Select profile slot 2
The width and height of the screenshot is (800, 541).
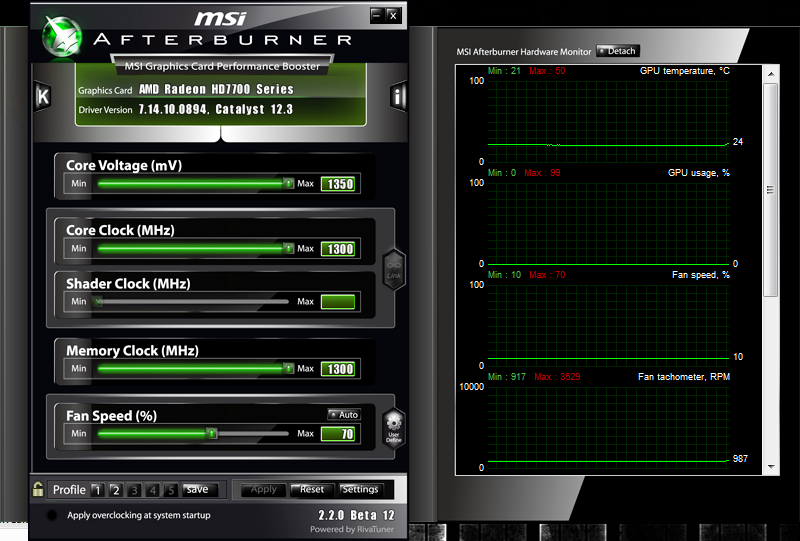coord(116,490)
